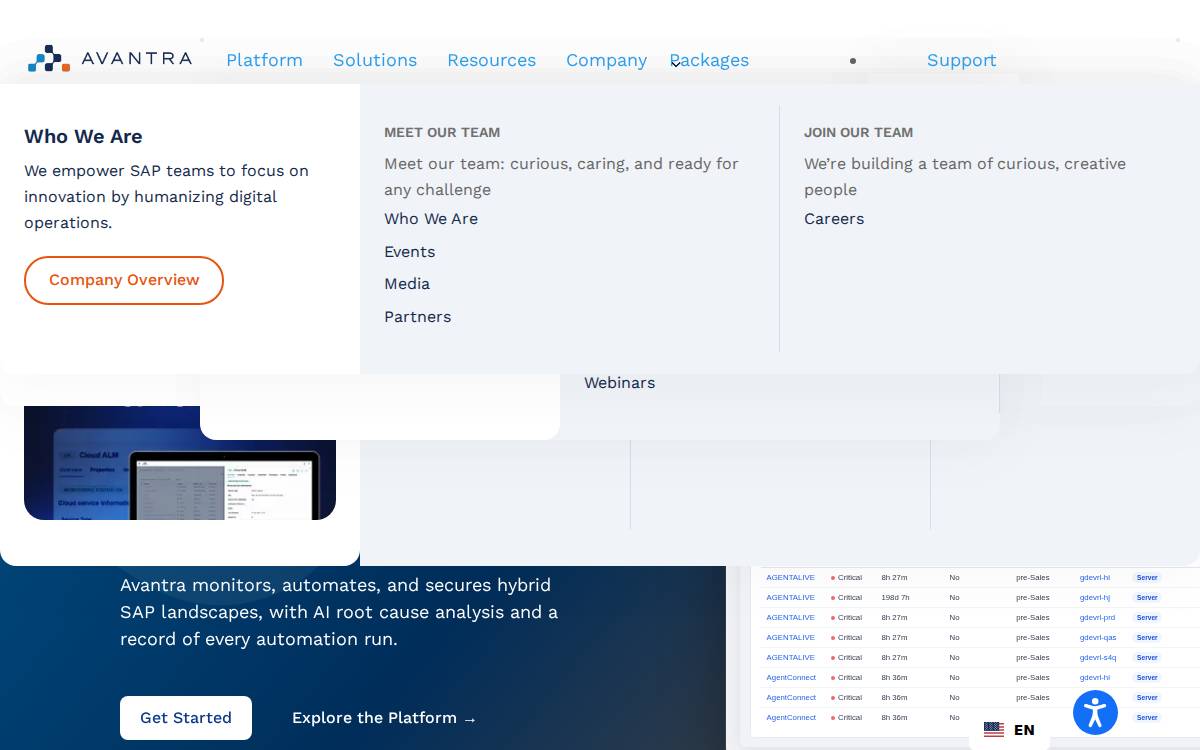Open the Events link
This screenshot has width=1200, height=750.
tap(409, 252)
